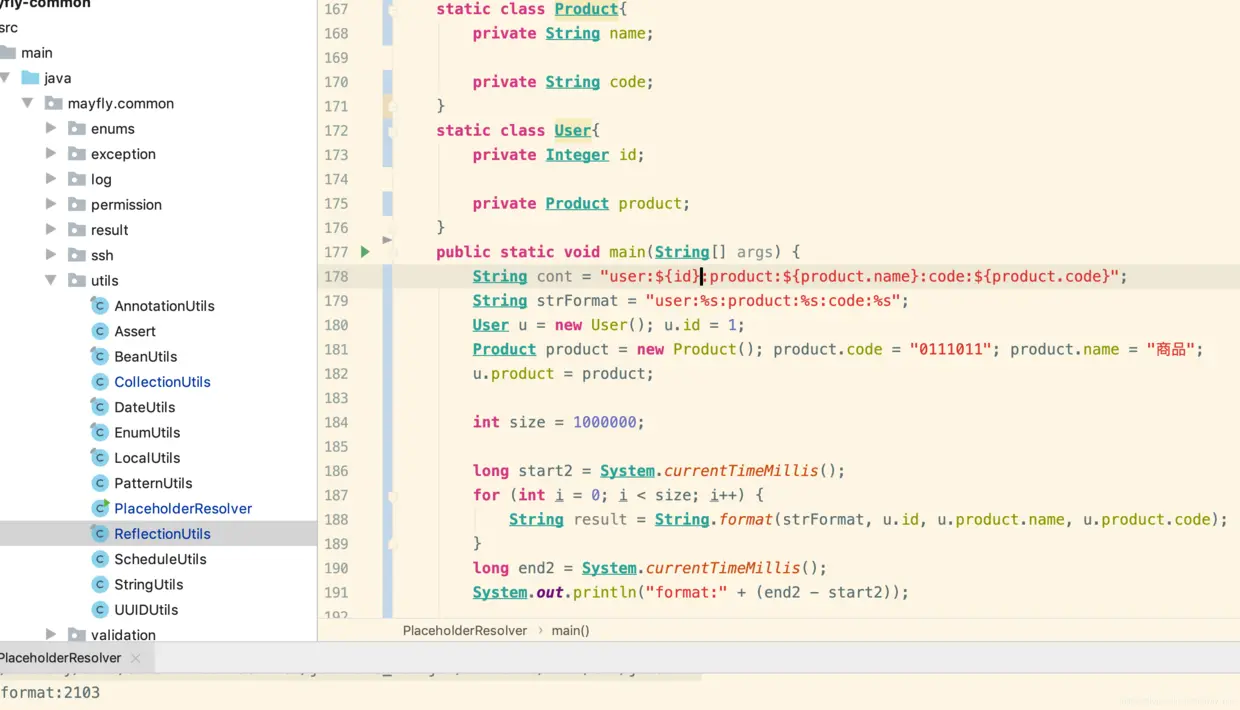Expand the exception package
1240x710 pixels.
pos(51,153)
